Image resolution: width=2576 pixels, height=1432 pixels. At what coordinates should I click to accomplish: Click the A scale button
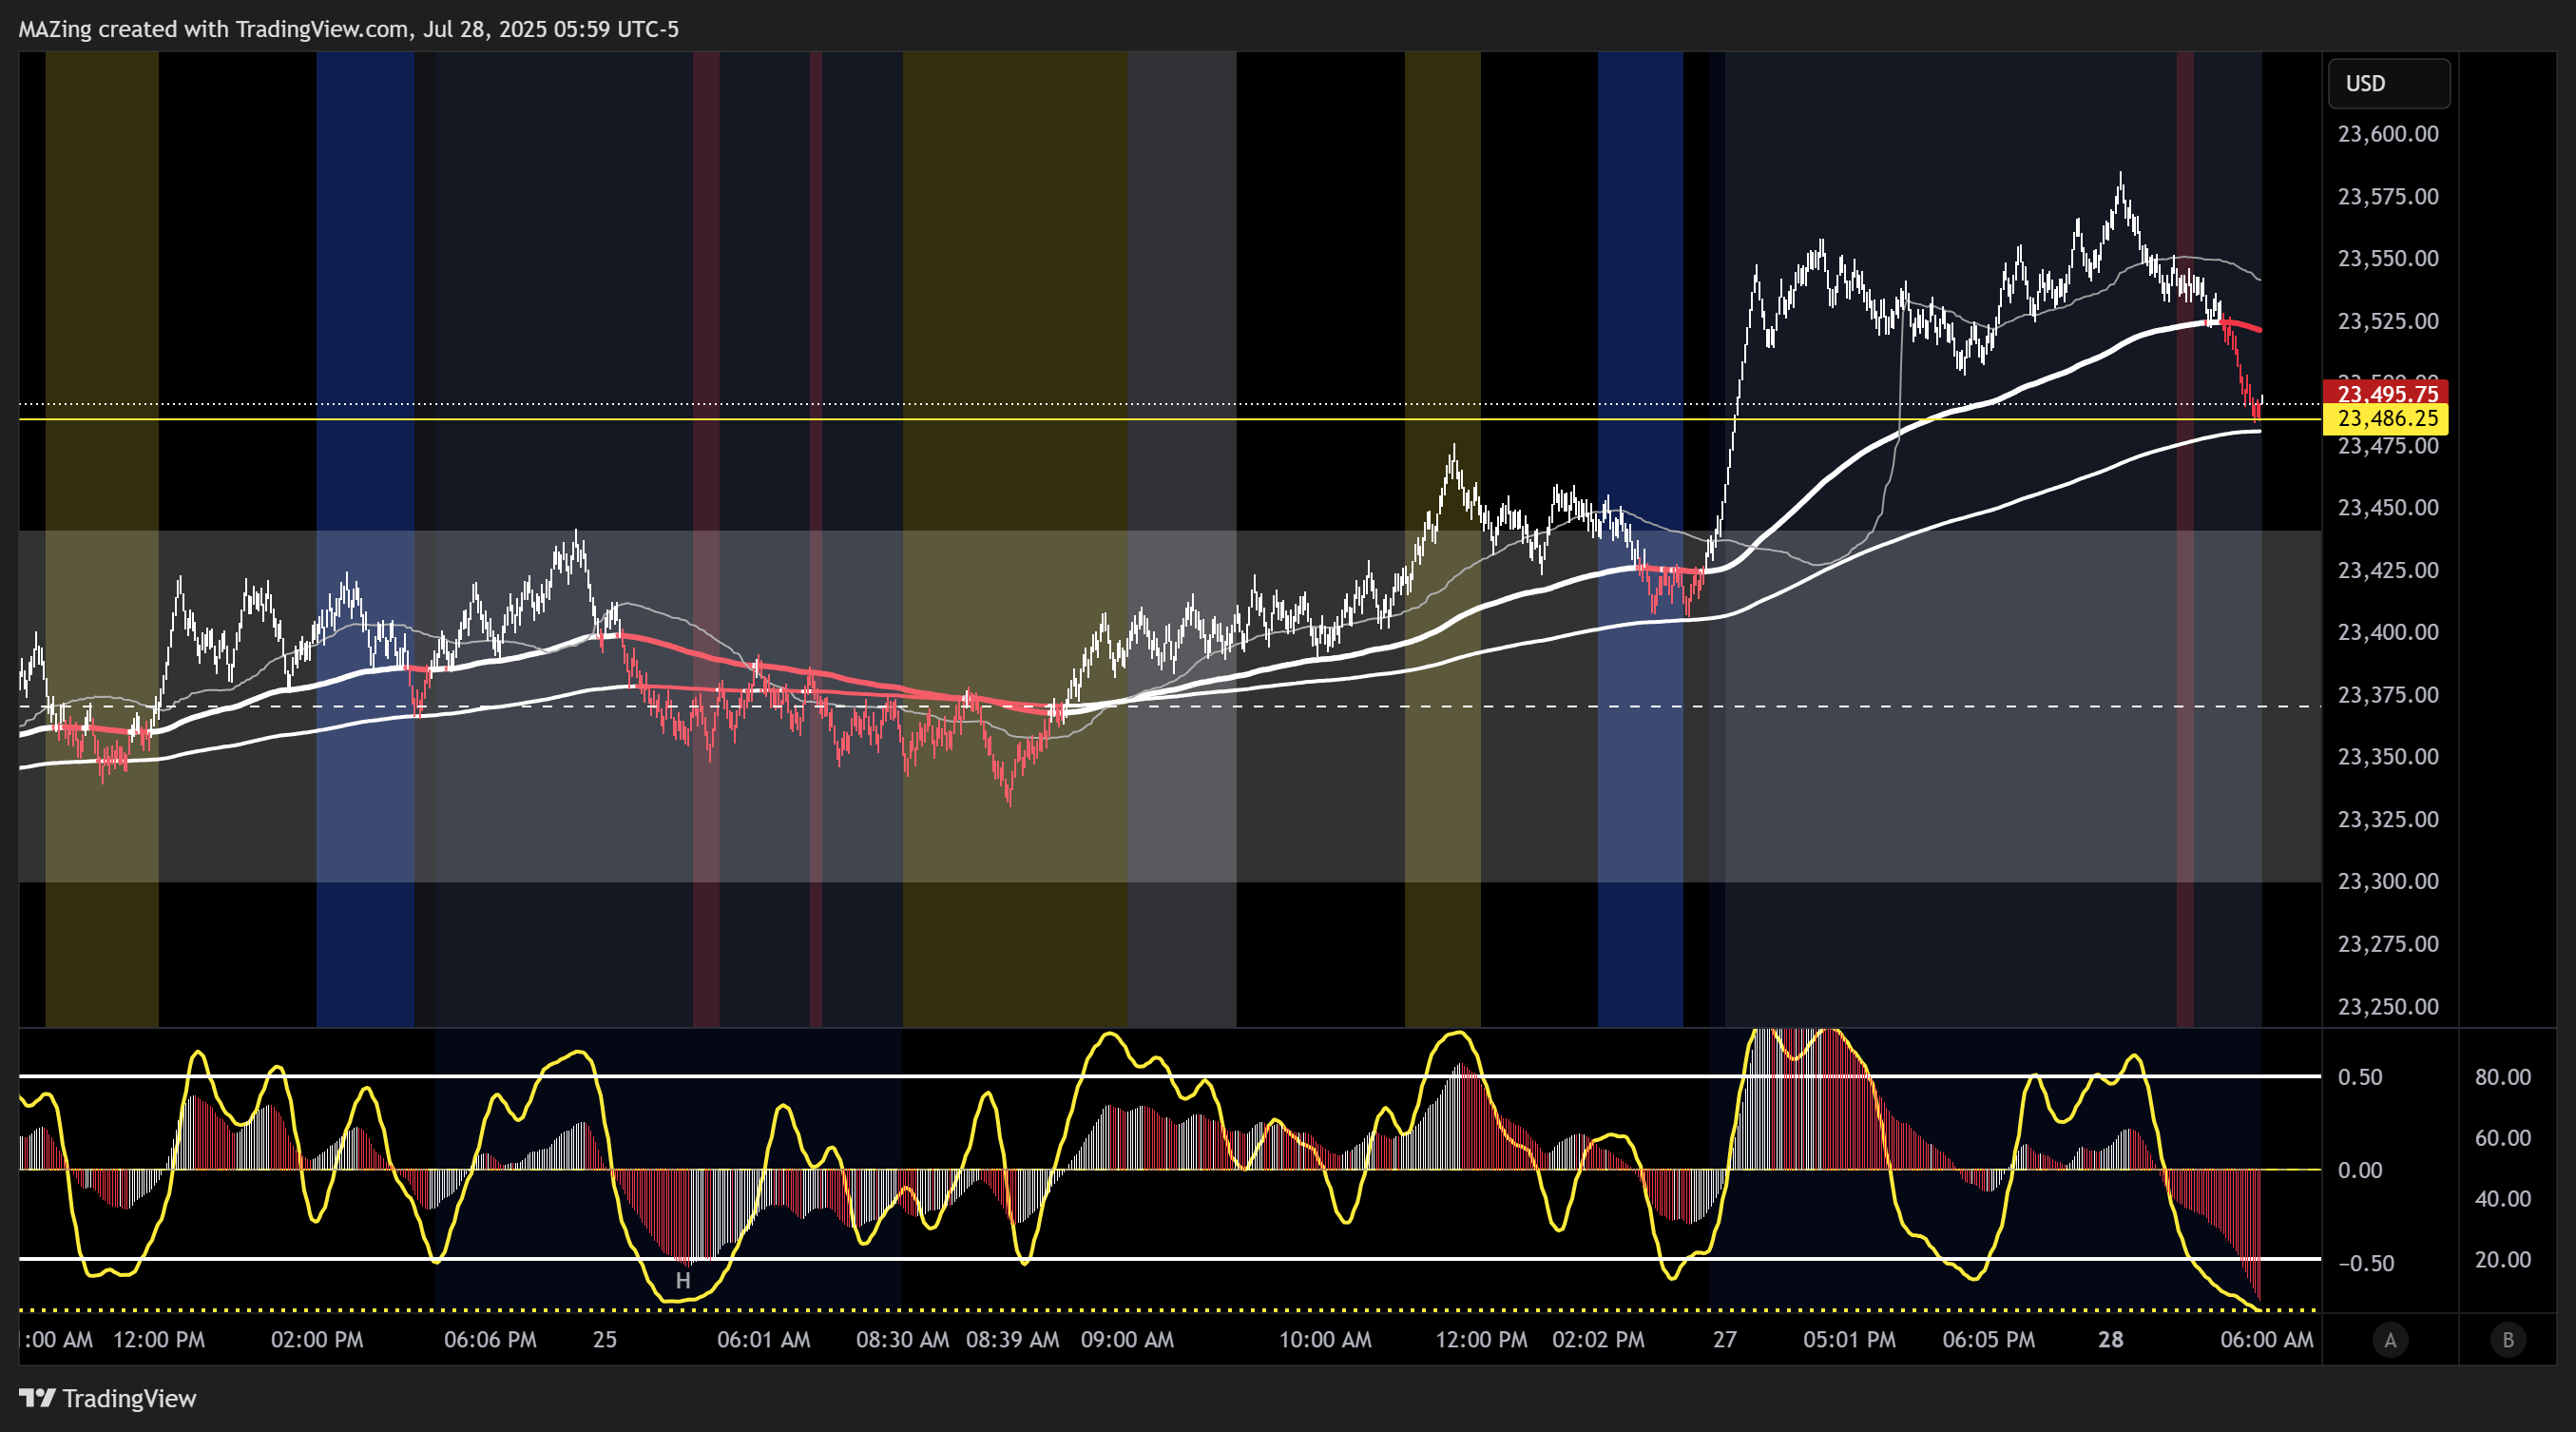(x=2390, y=1340)
